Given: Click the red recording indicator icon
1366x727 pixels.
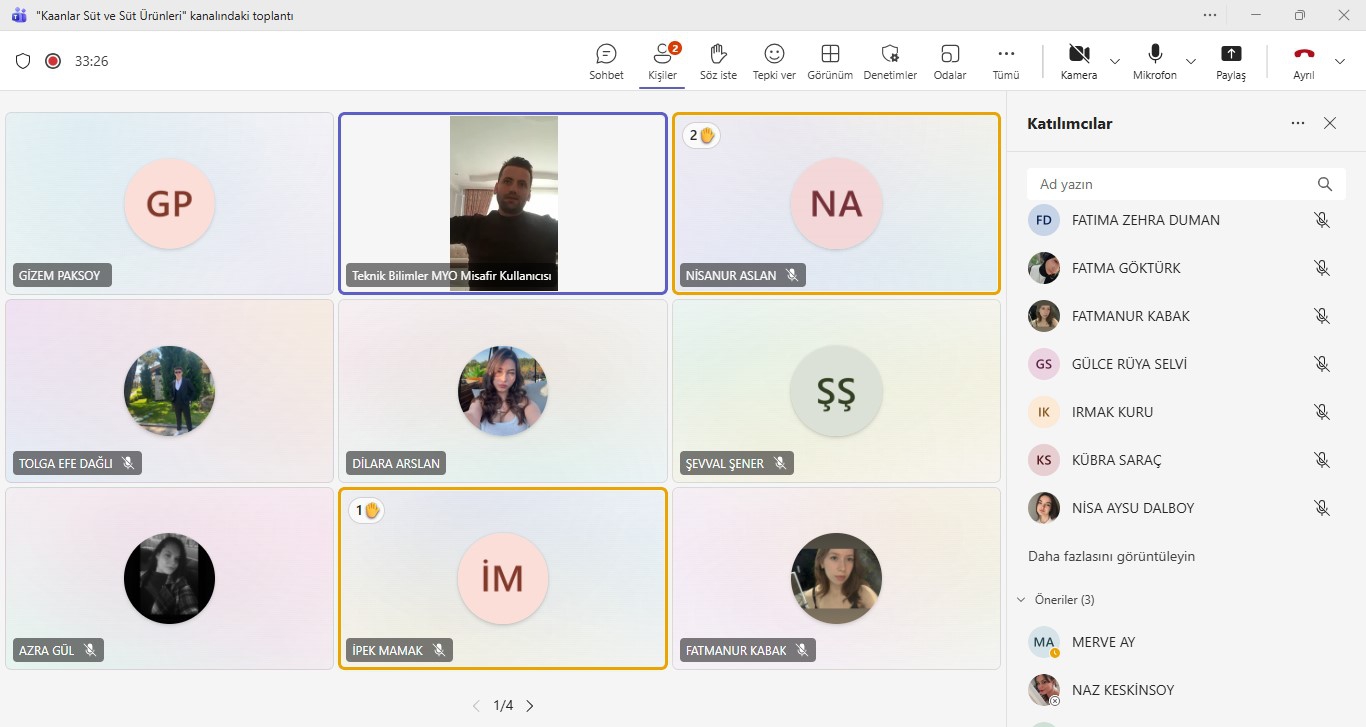Looking at the screenshot, I should click(53, 61).
